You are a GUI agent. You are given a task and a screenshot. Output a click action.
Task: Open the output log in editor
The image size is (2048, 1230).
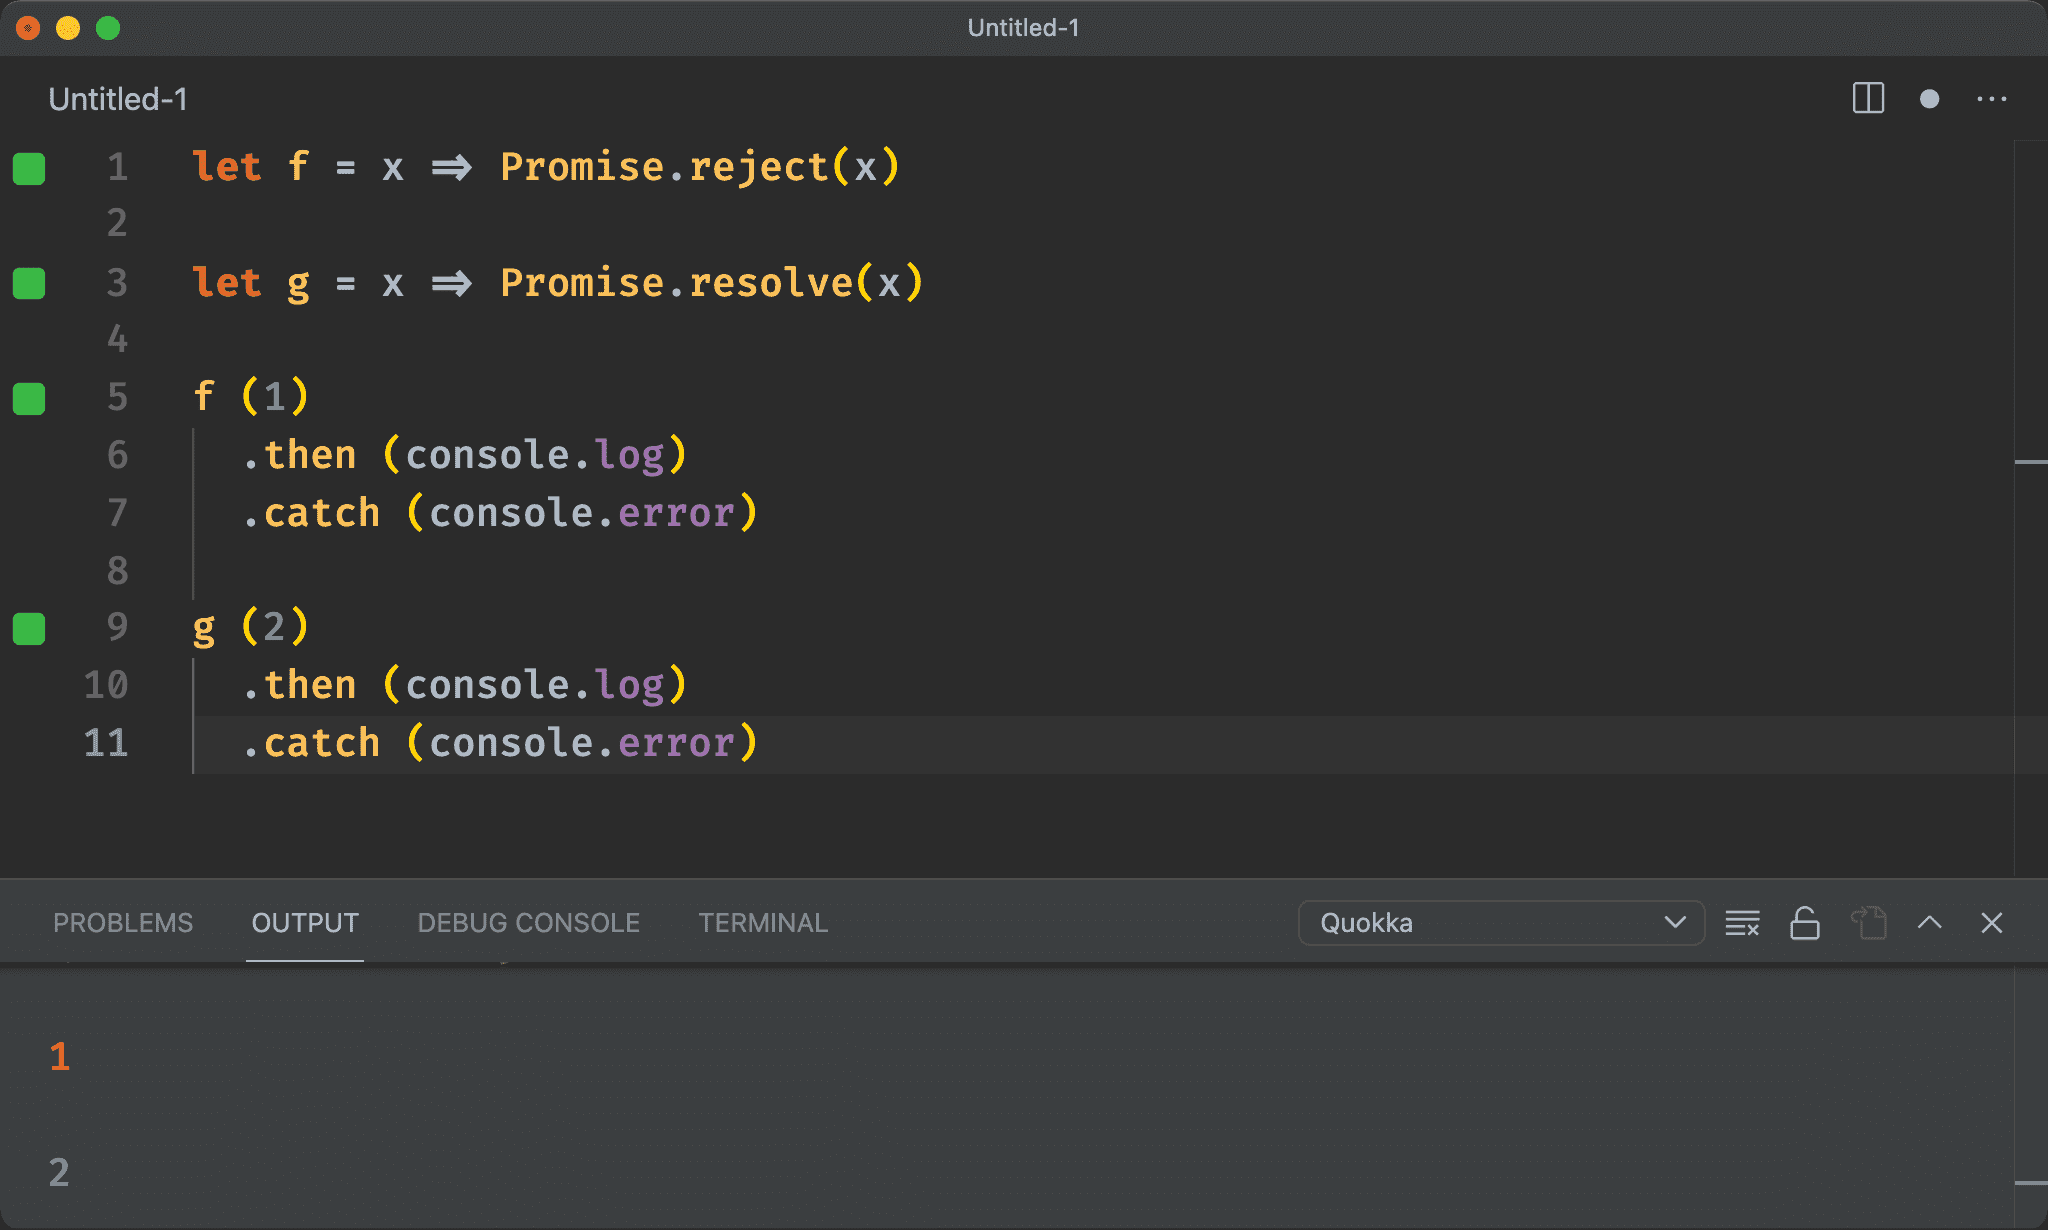(1867, 923)
